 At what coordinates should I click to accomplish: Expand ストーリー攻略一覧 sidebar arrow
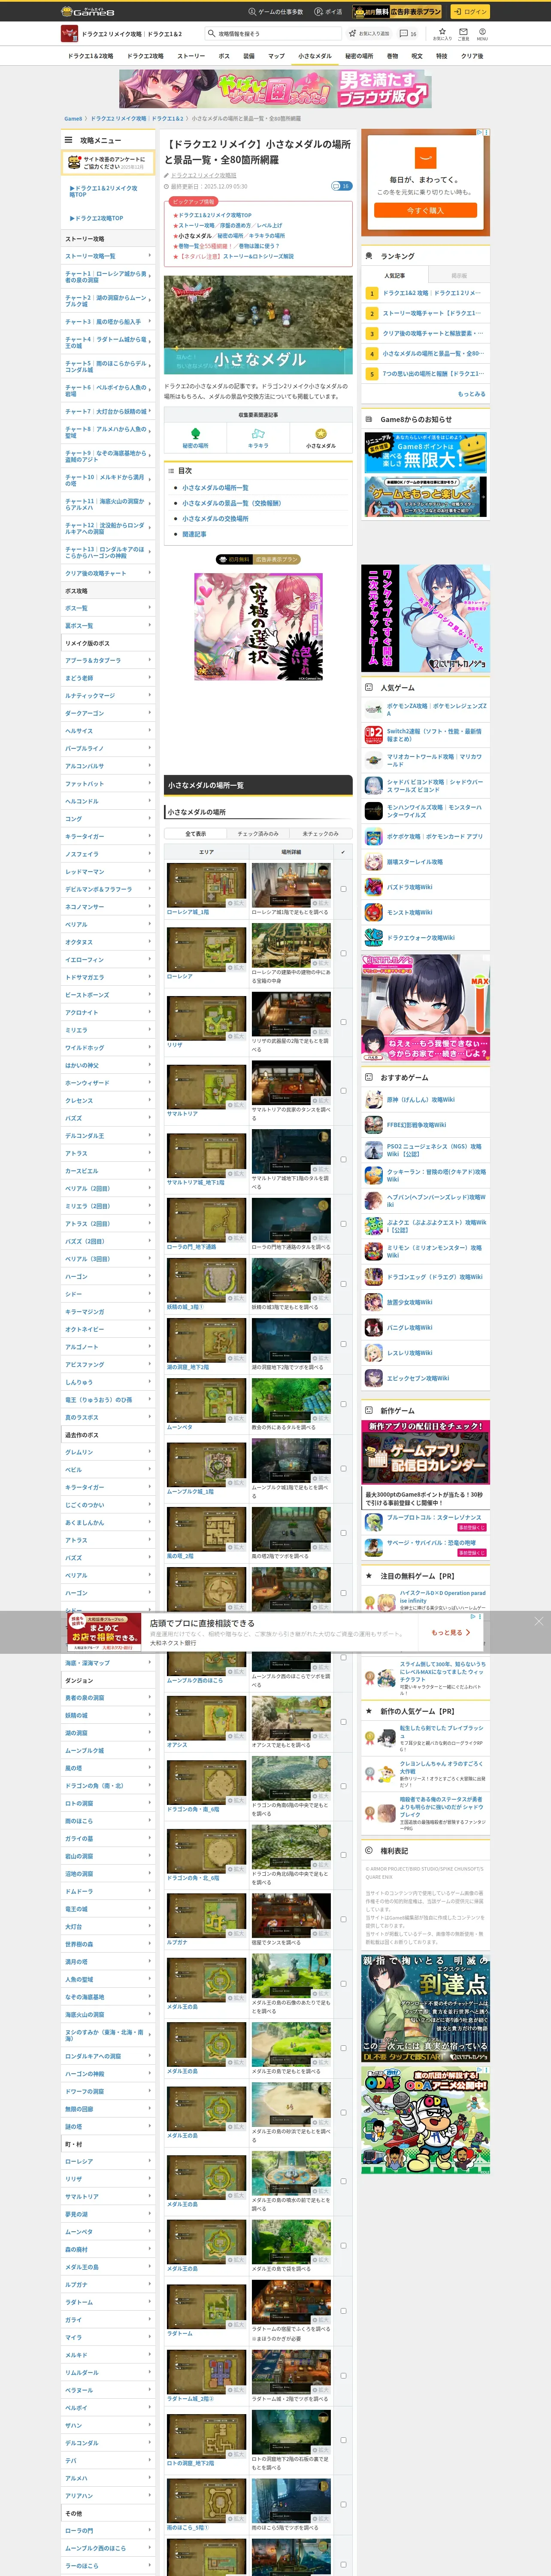point(150,256)
